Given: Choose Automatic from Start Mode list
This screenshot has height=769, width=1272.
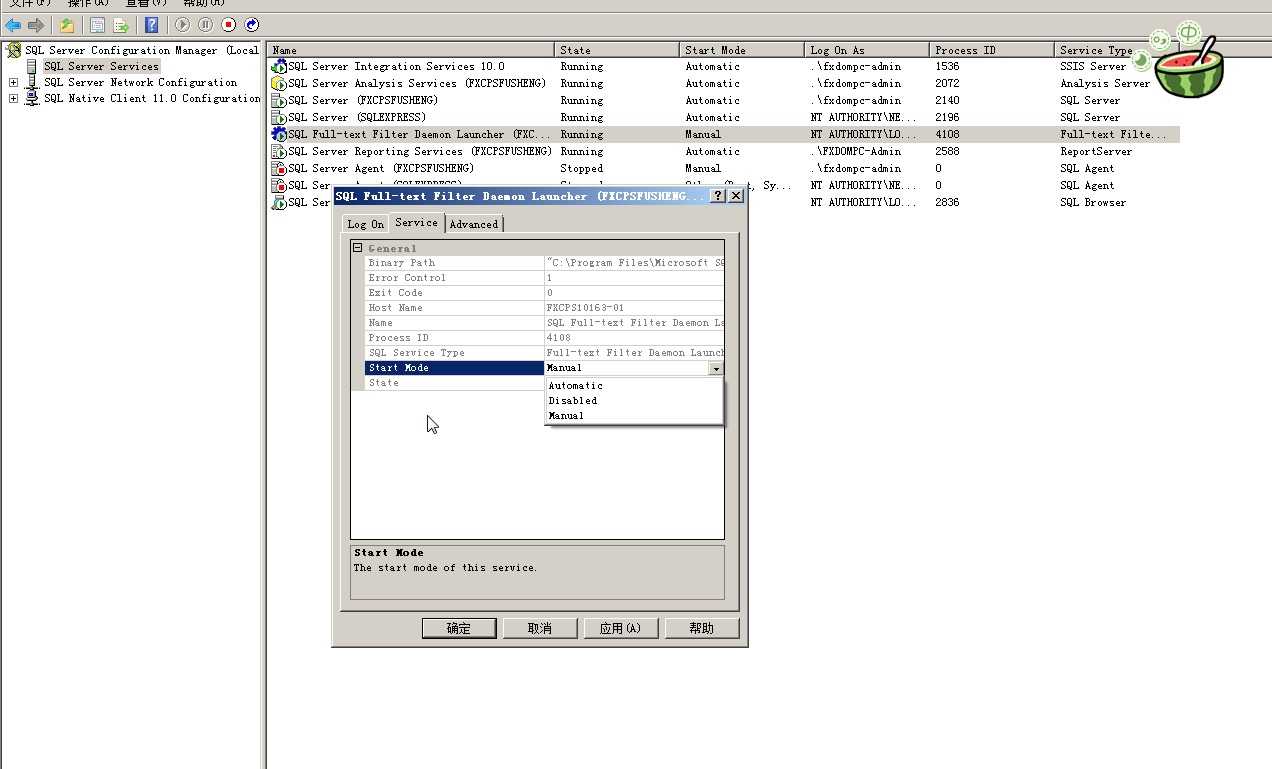Looking at the screenshot, I should 633,386.
